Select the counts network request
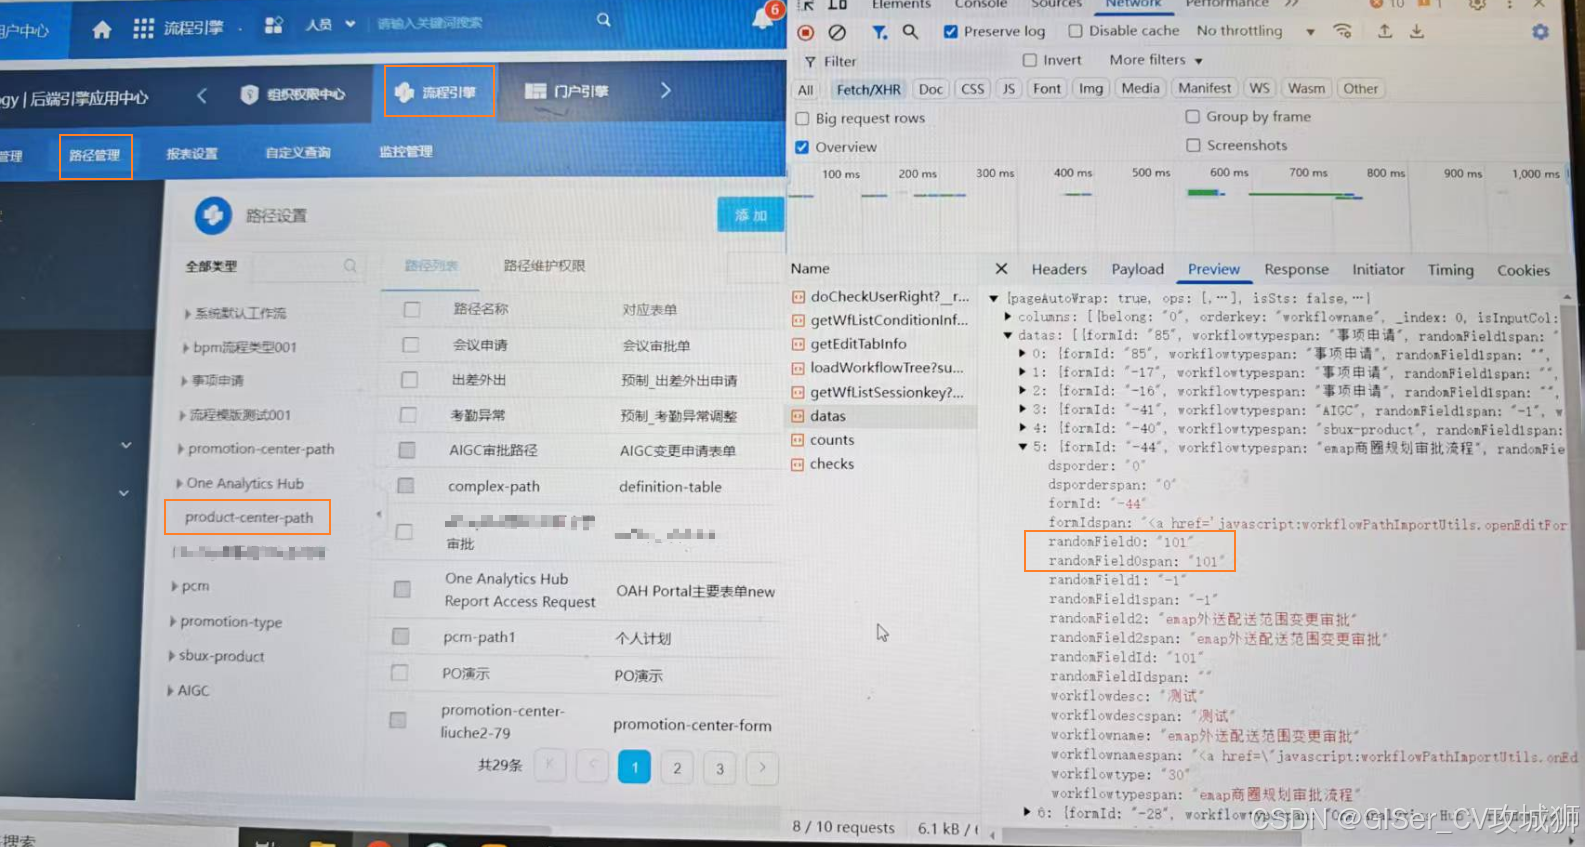 (832, 440)
